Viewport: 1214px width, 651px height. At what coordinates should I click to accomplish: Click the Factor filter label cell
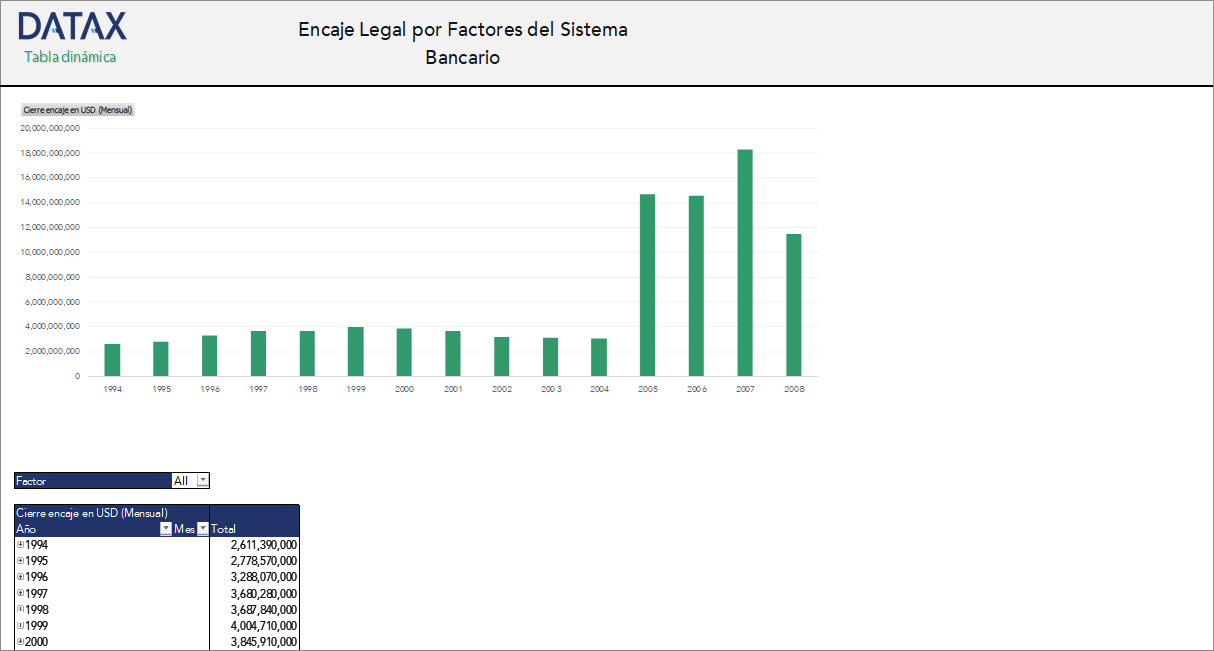(32, 480)
